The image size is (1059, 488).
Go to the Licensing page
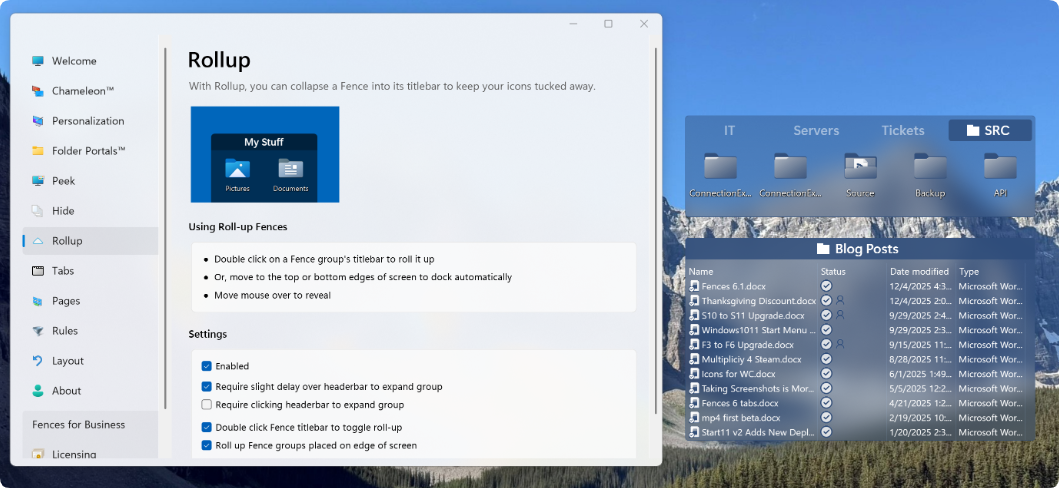point(74,455)
